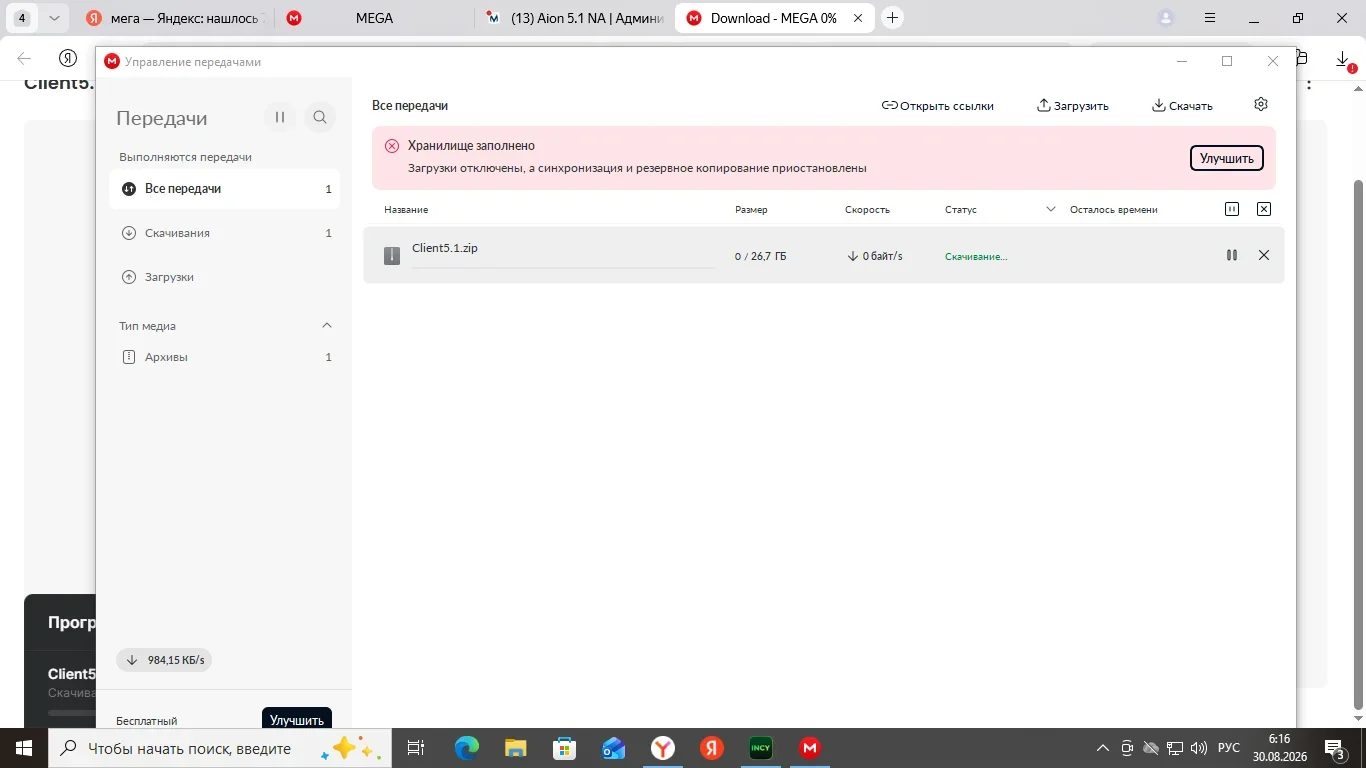
Task: Pause all transfers button beside Передачи heading
Action: 280,117
